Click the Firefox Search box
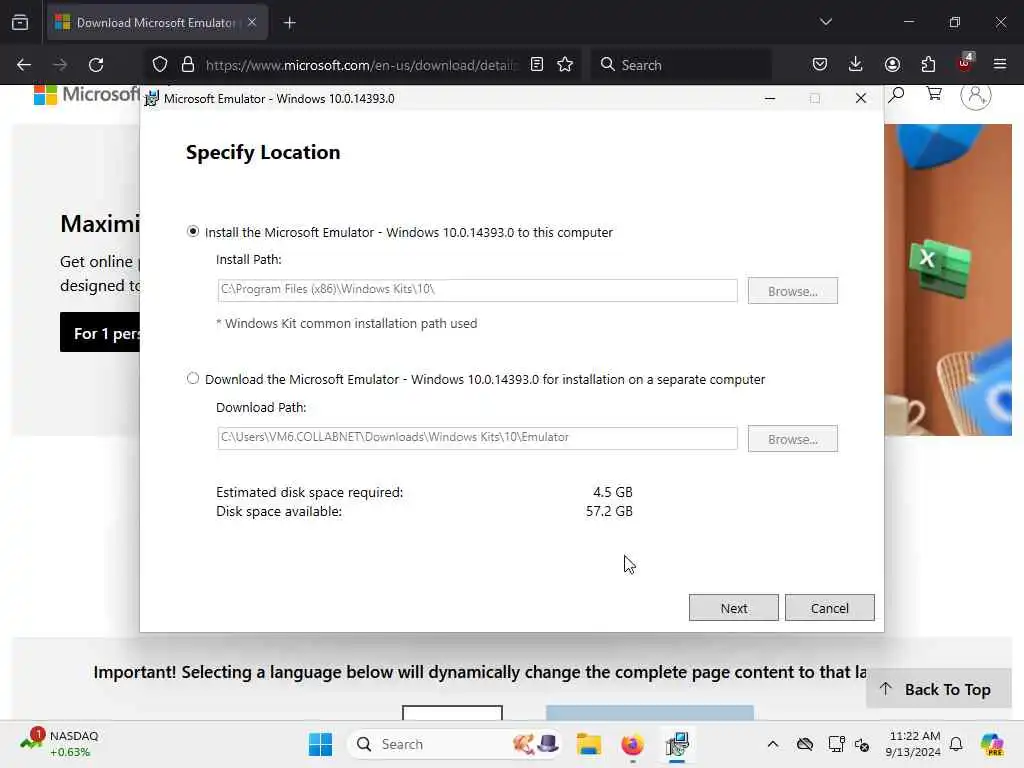Viewport: 1024px width, 768px height. coord(680,65)
